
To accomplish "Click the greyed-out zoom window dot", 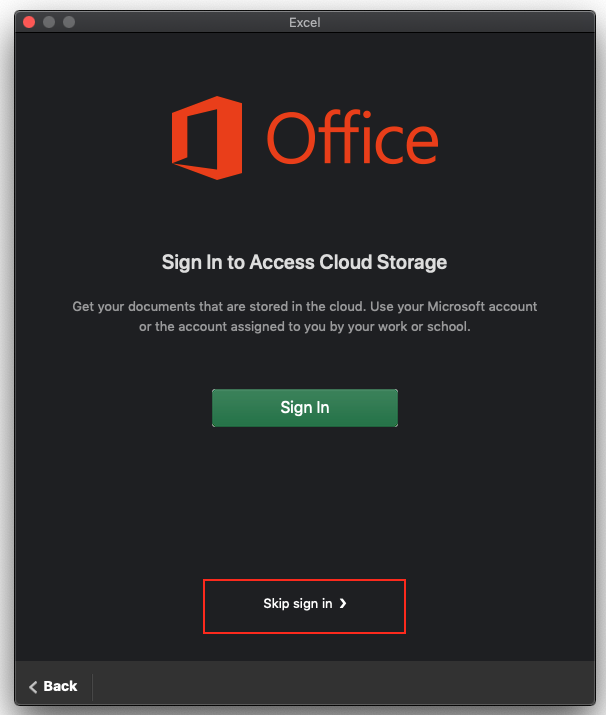I will [x=69, y=22].
